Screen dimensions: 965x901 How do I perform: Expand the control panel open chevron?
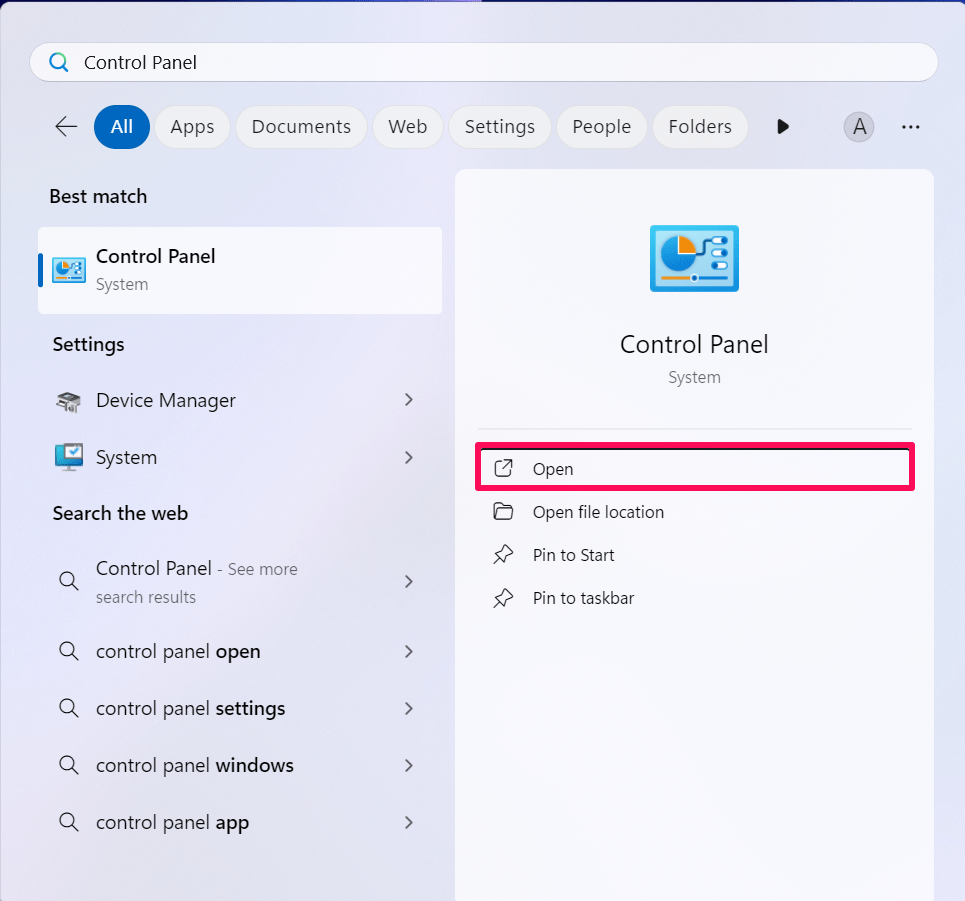click(x=409, y=651)
